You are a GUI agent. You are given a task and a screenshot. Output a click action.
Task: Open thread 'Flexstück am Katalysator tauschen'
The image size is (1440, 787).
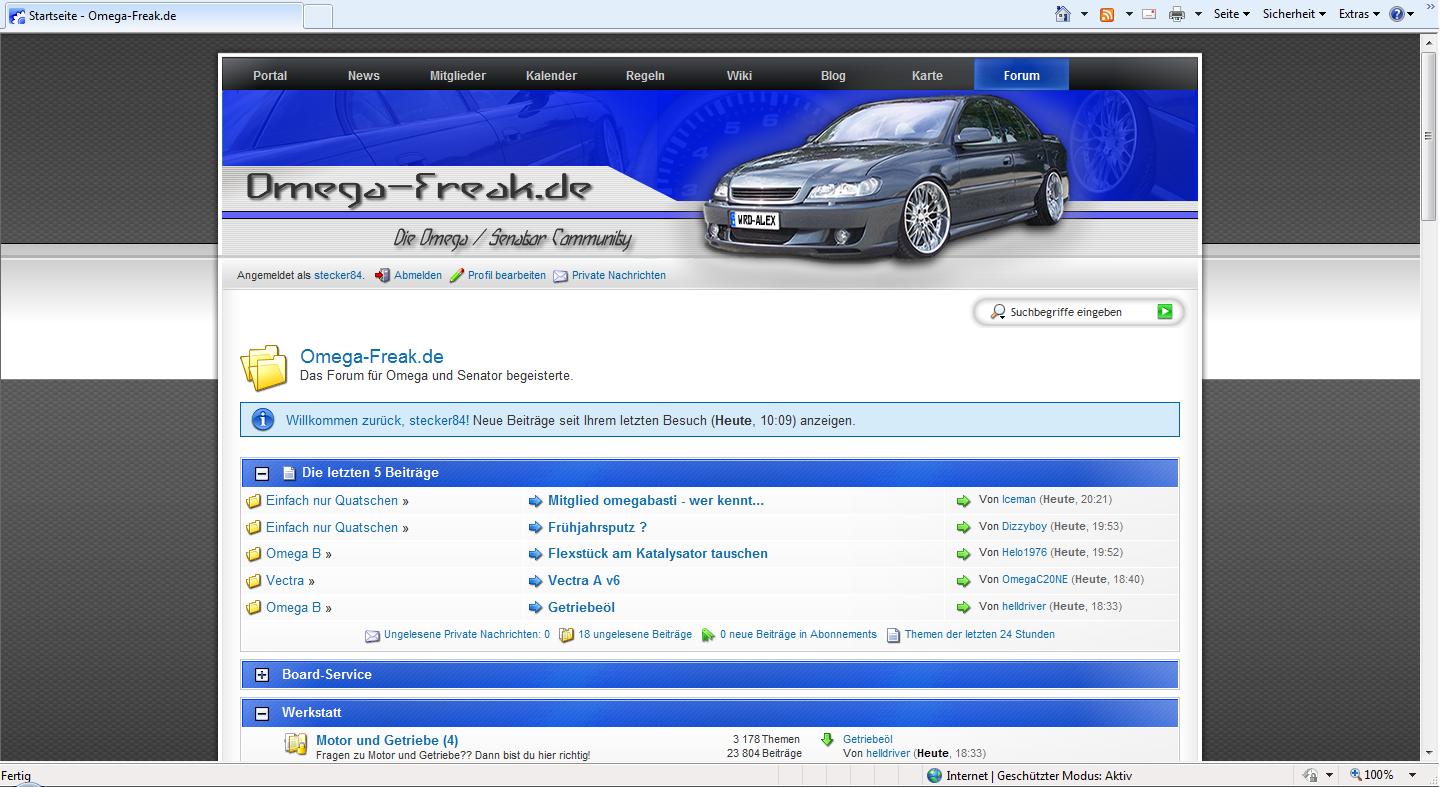click(657, 553)
